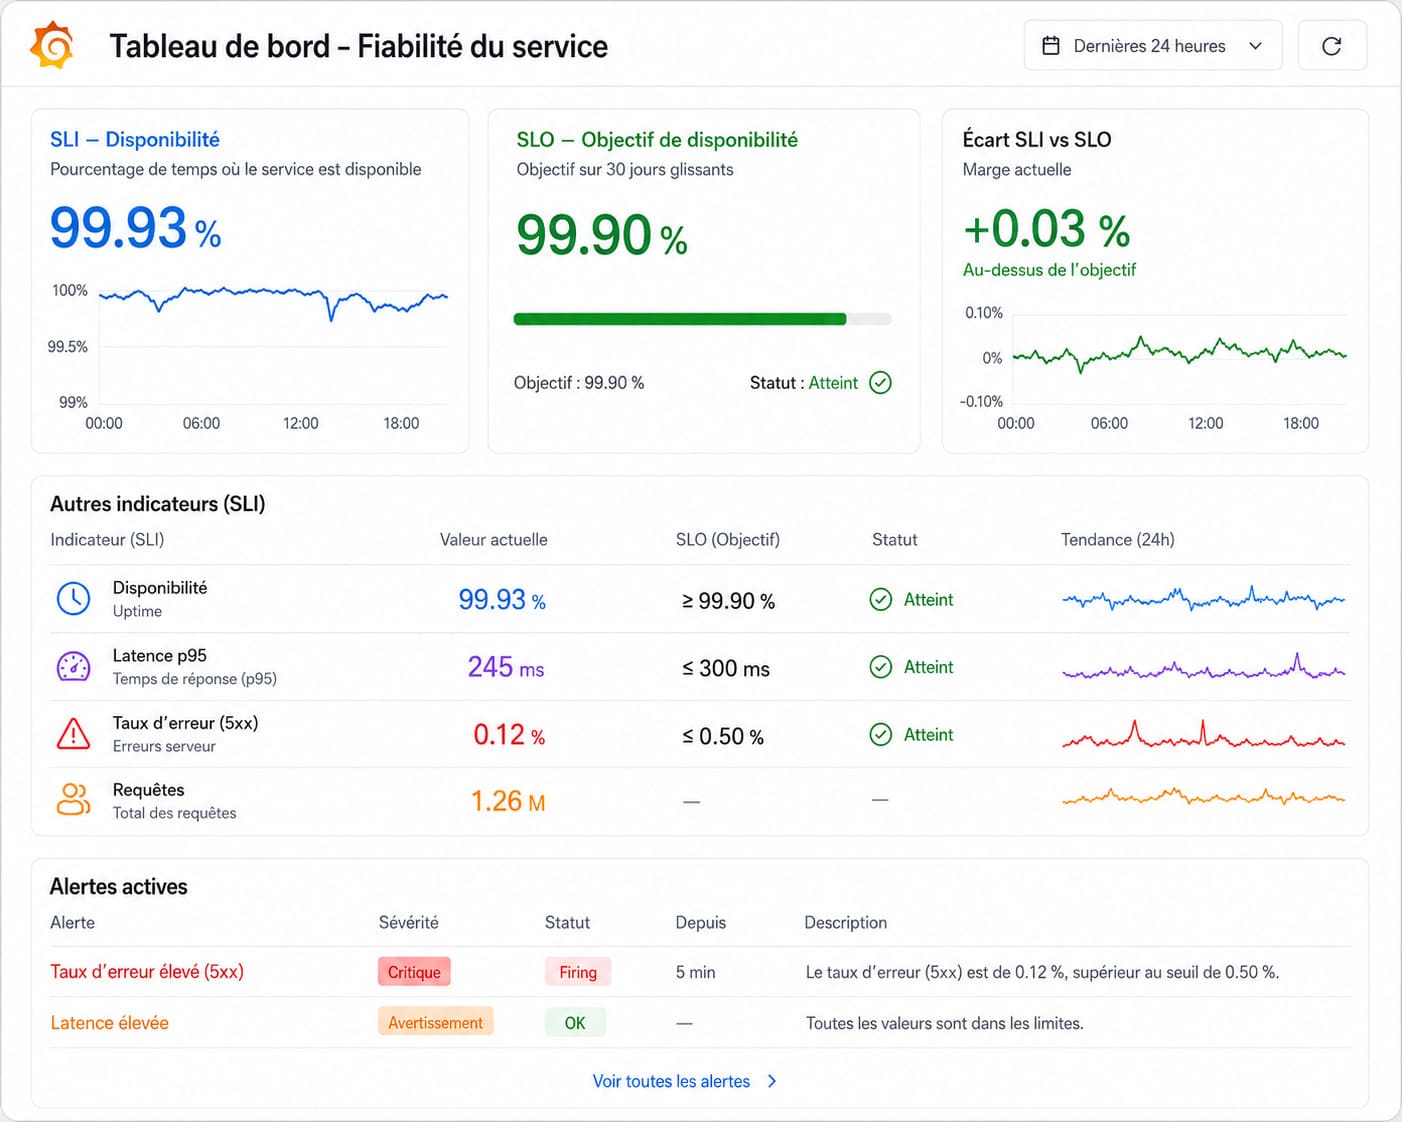Click the SLI Disponibilité panel title
The image size is (1402, 1122).
[135, 140]
